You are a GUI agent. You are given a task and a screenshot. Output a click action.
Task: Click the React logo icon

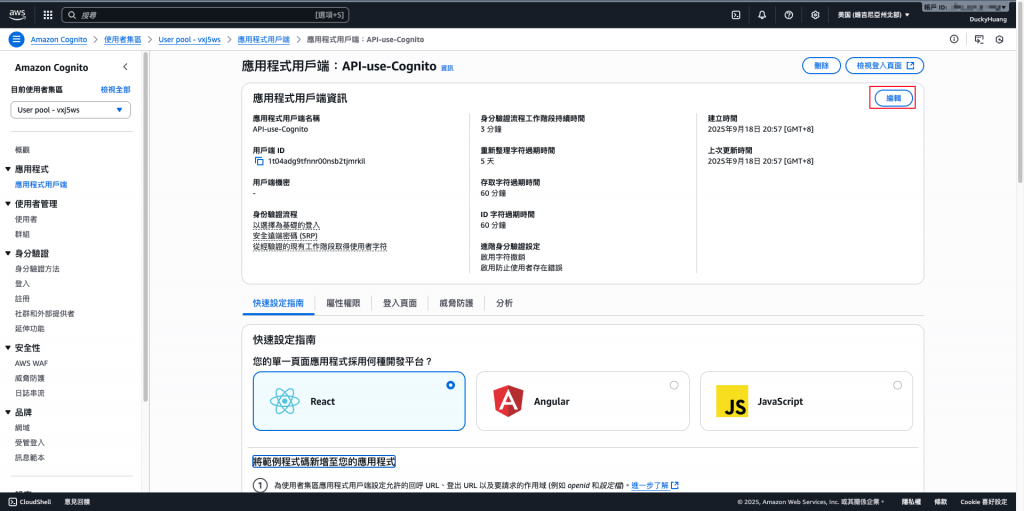pyautogui.click(x=284, y=401)
